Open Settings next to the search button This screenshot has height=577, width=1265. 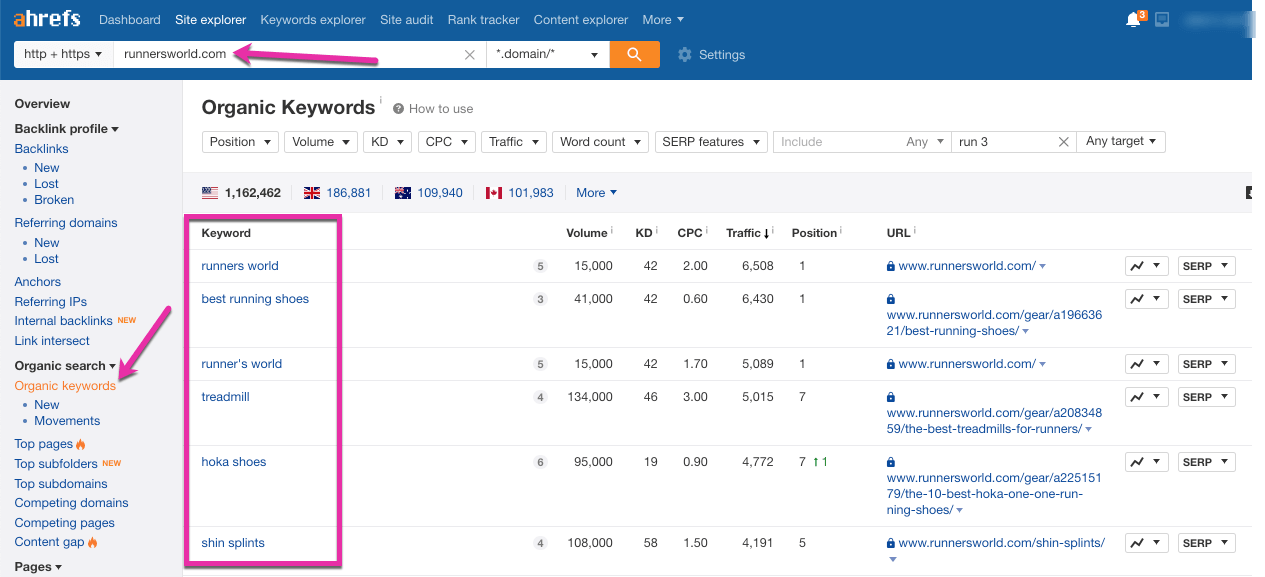coord(711,55)
